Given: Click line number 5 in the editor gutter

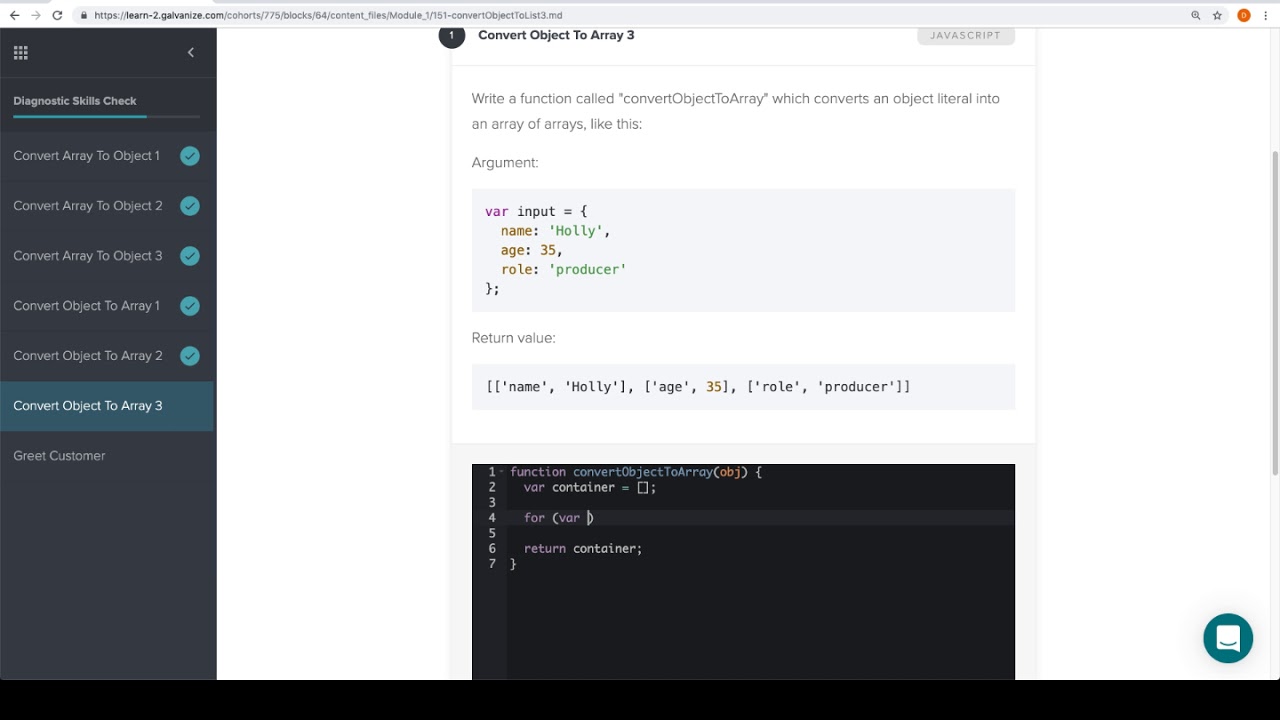Looking at the screenshot, I should (x=492, y=533).
